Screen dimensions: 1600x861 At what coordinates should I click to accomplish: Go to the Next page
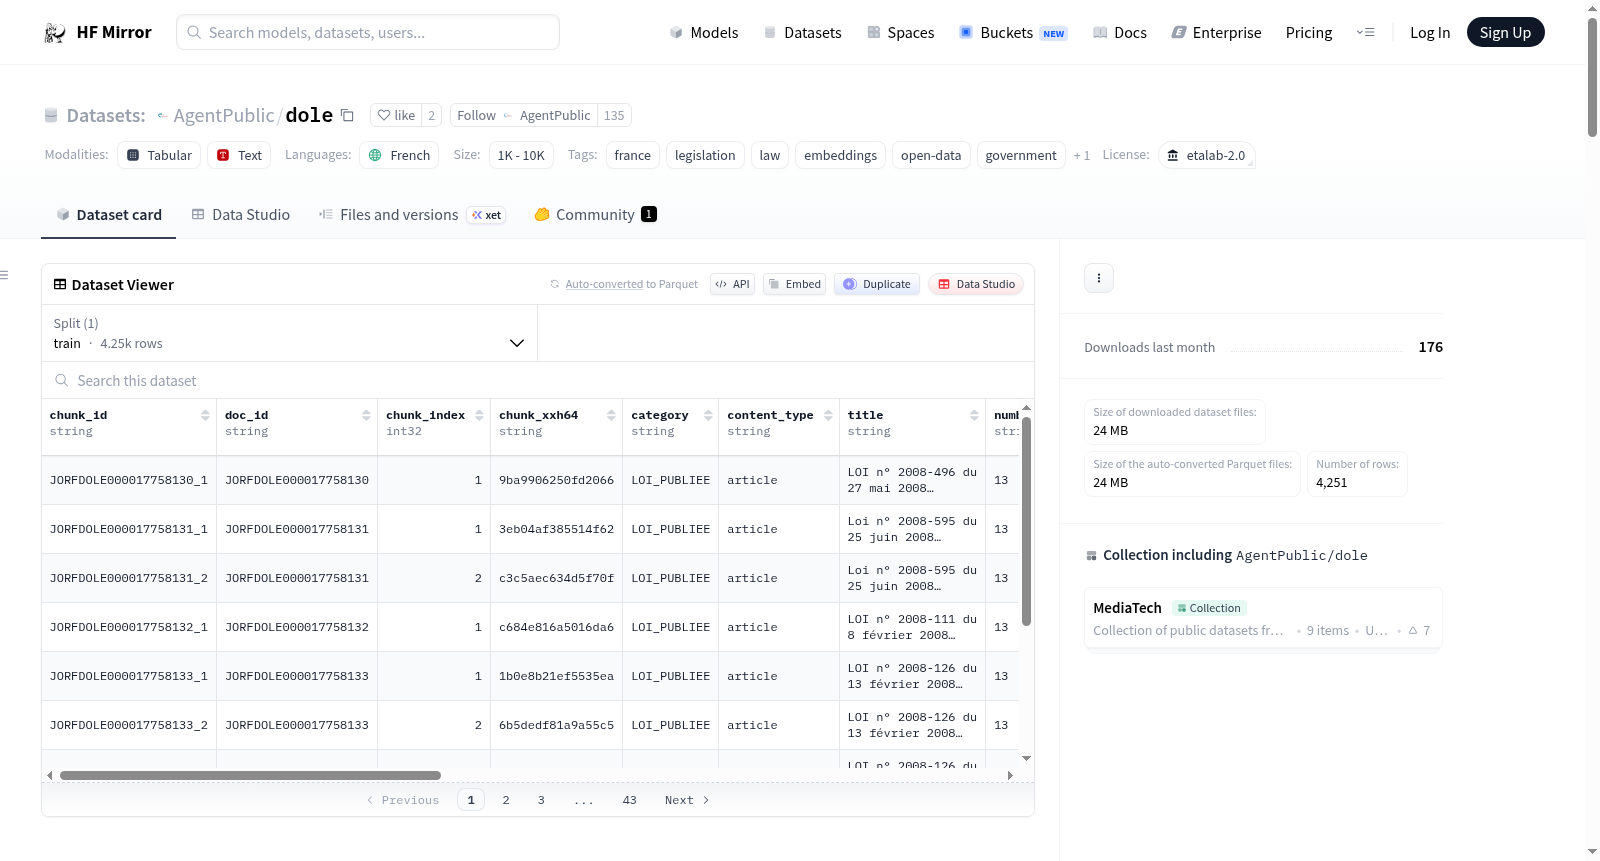point(687,800)
